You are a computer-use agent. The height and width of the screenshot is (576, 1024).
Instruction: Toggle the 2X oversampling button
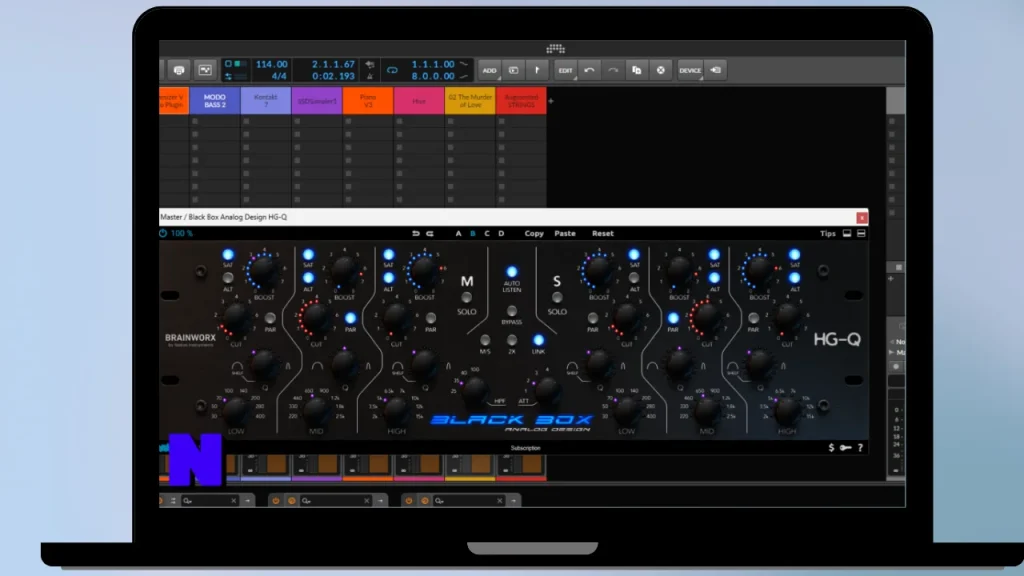512,340
